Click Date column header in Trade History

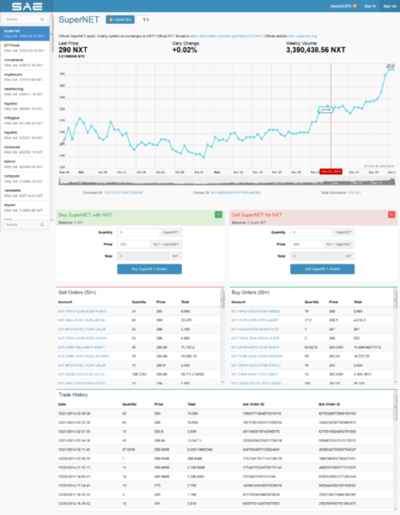coord(62,404)
